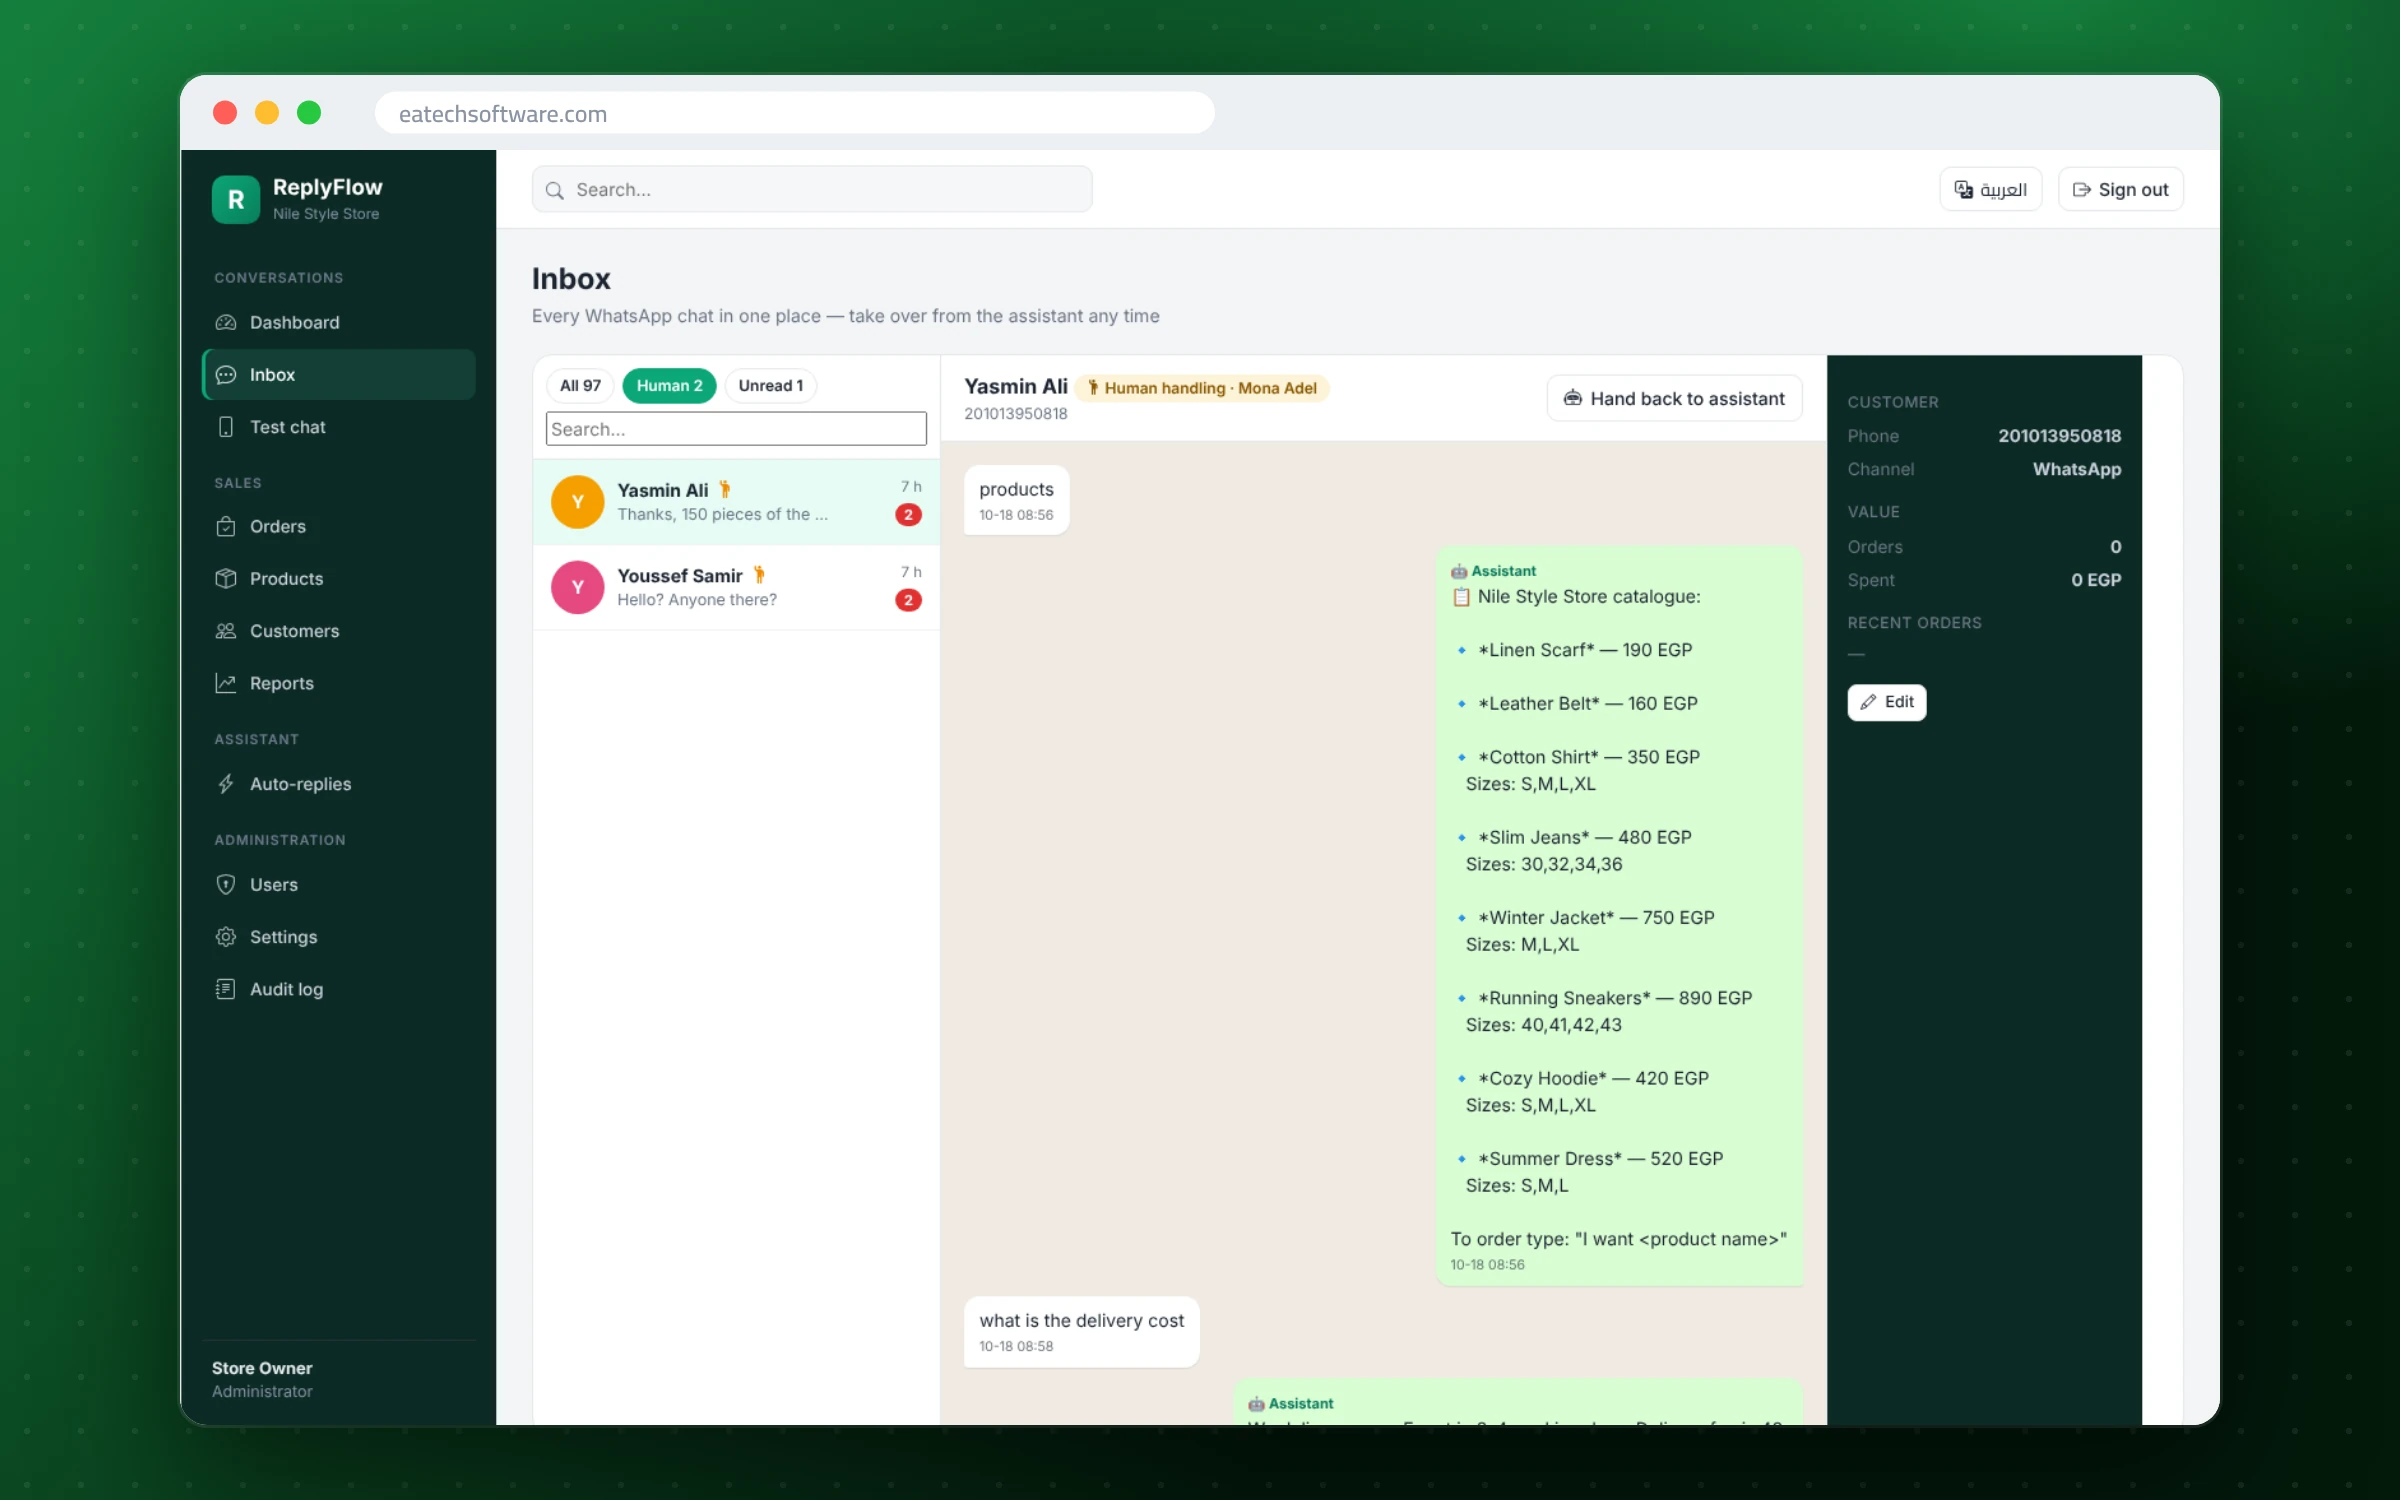
Task: Click the Reports chart icon
Action: point(226,683)
